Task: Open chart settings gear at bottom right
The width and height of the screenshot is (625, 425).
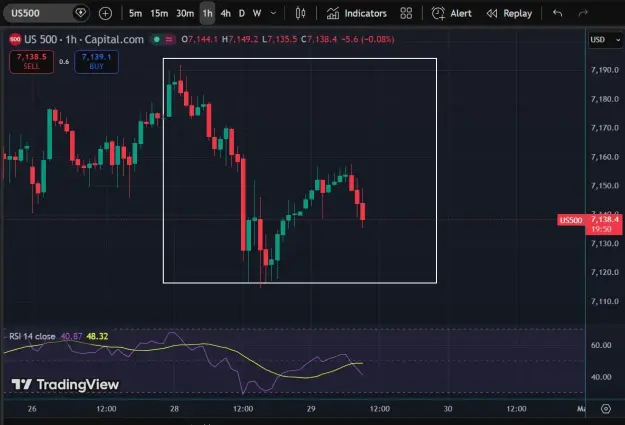Action: coord(605,409)
